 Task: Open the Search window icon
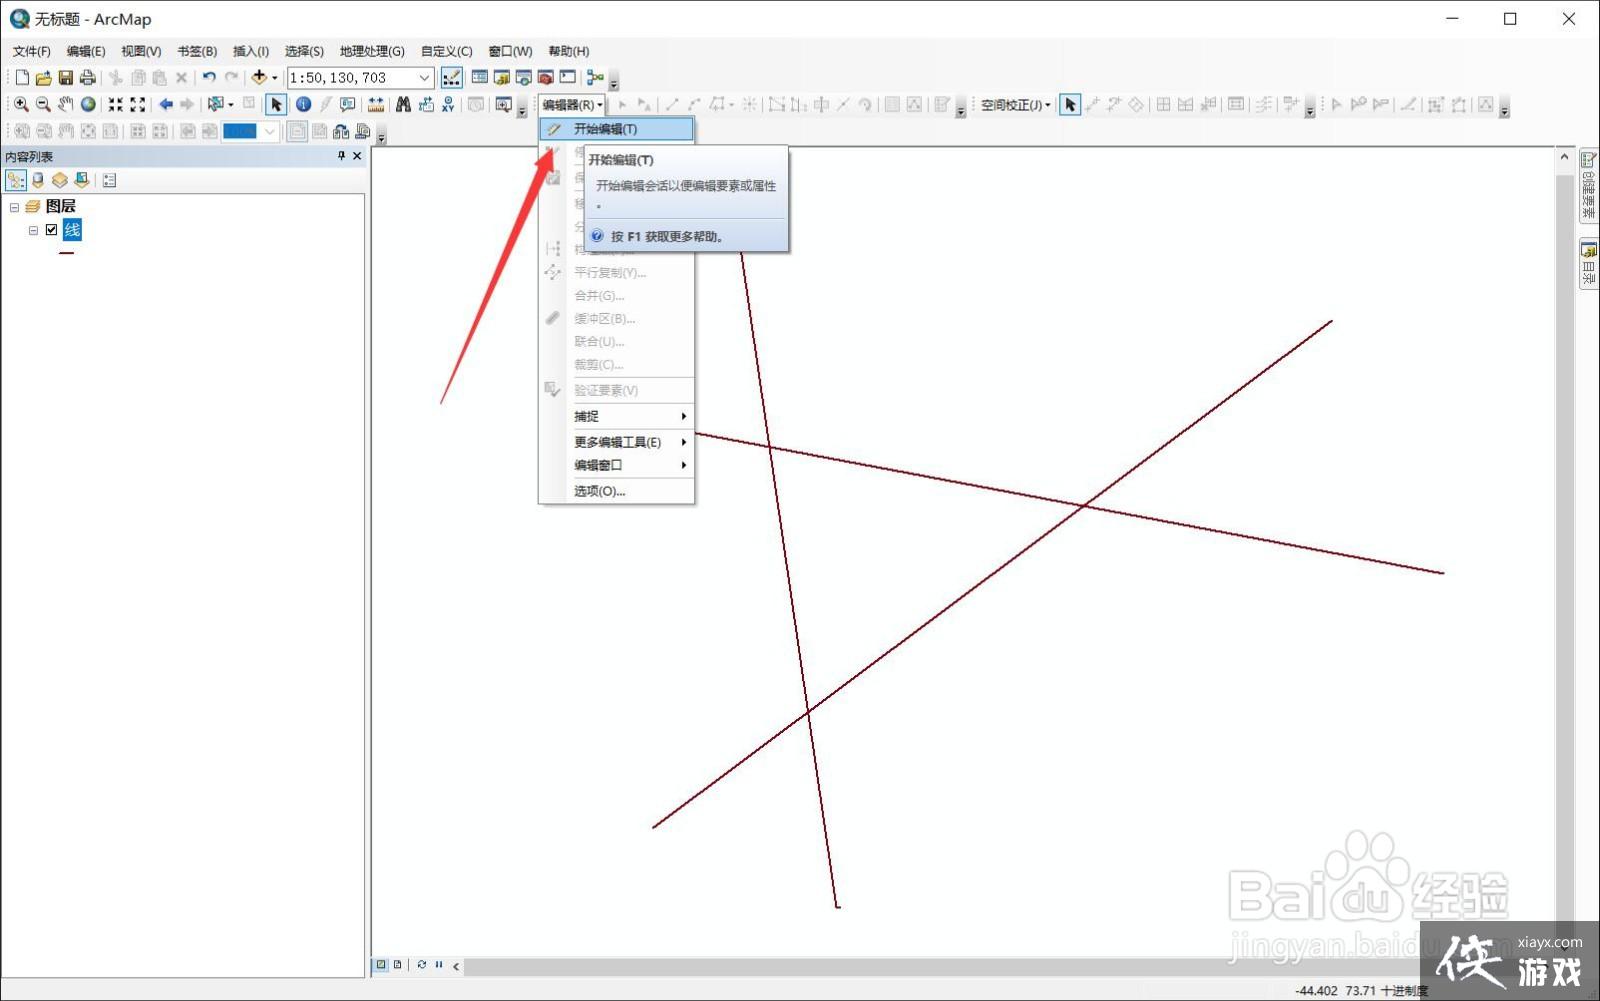coord(524,78)
